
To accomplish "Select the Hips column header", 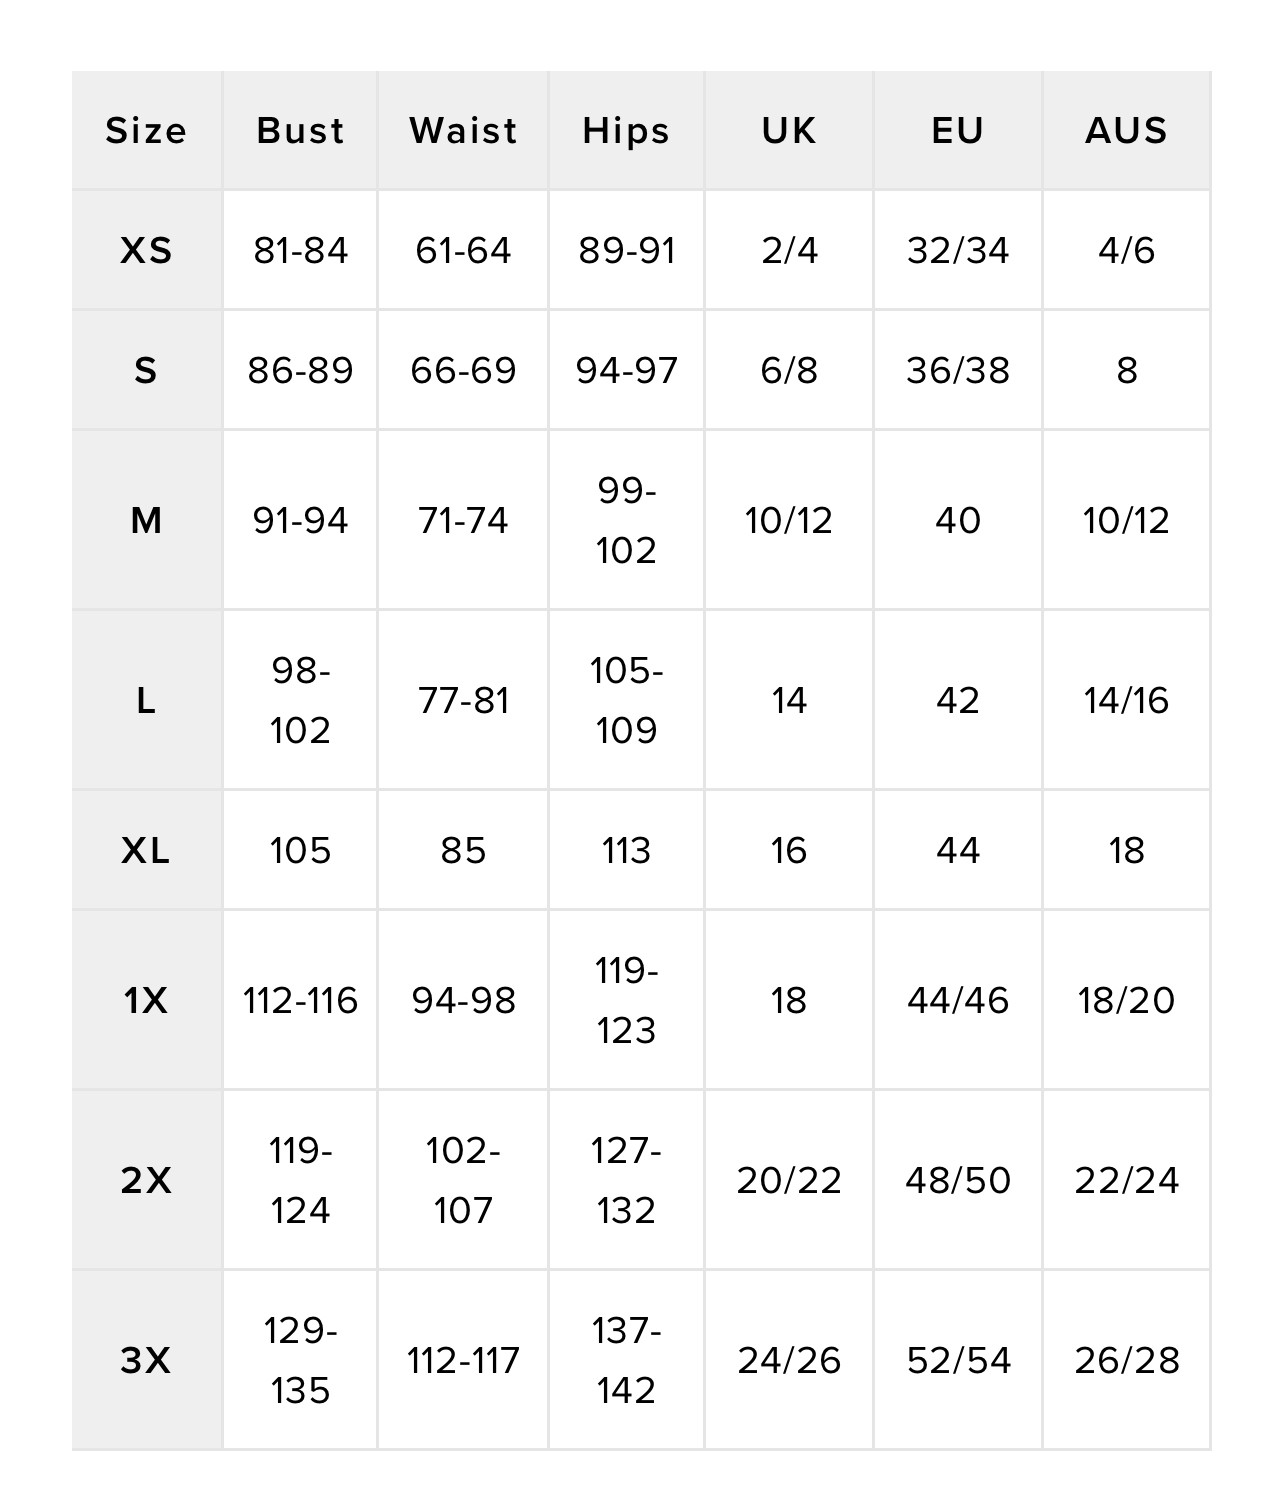I will pyautogui.click(x=626, y=131).
